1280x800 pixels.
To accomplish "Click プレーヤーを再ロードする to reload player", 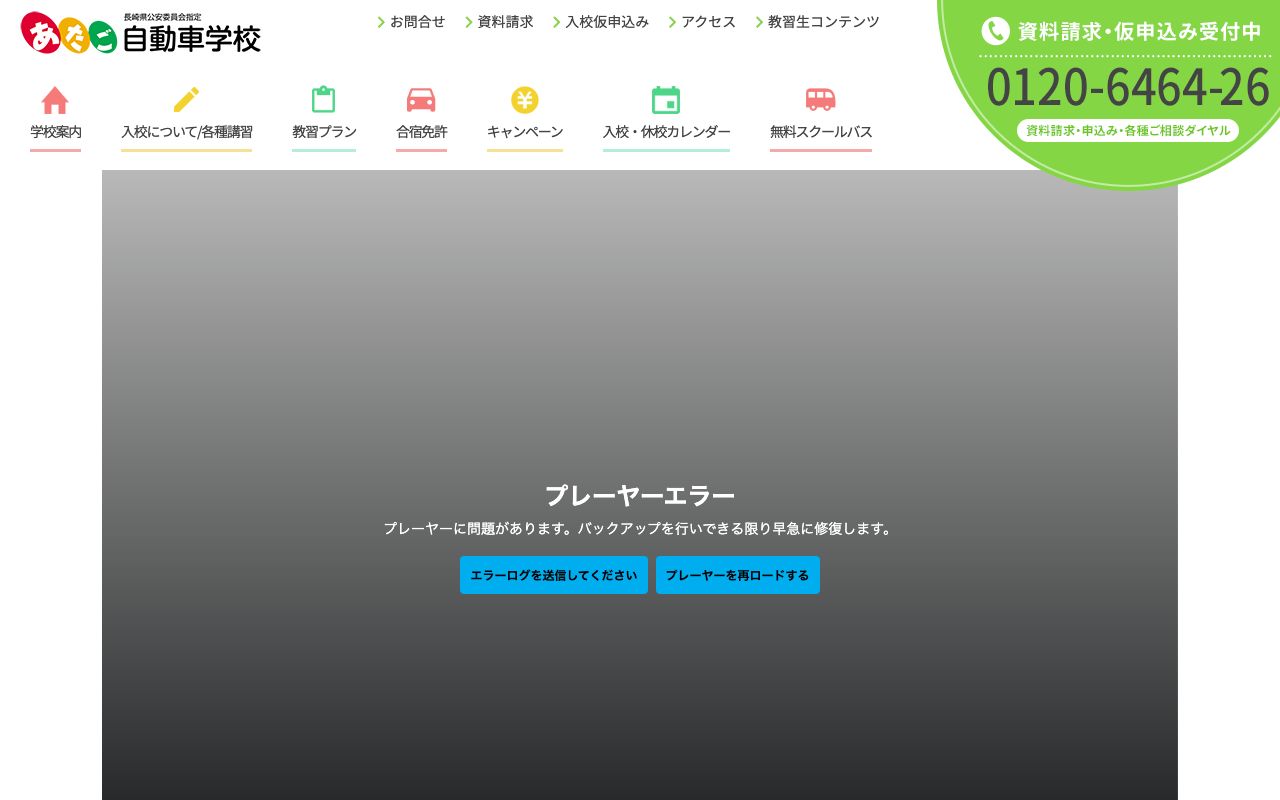I will 738,575.
